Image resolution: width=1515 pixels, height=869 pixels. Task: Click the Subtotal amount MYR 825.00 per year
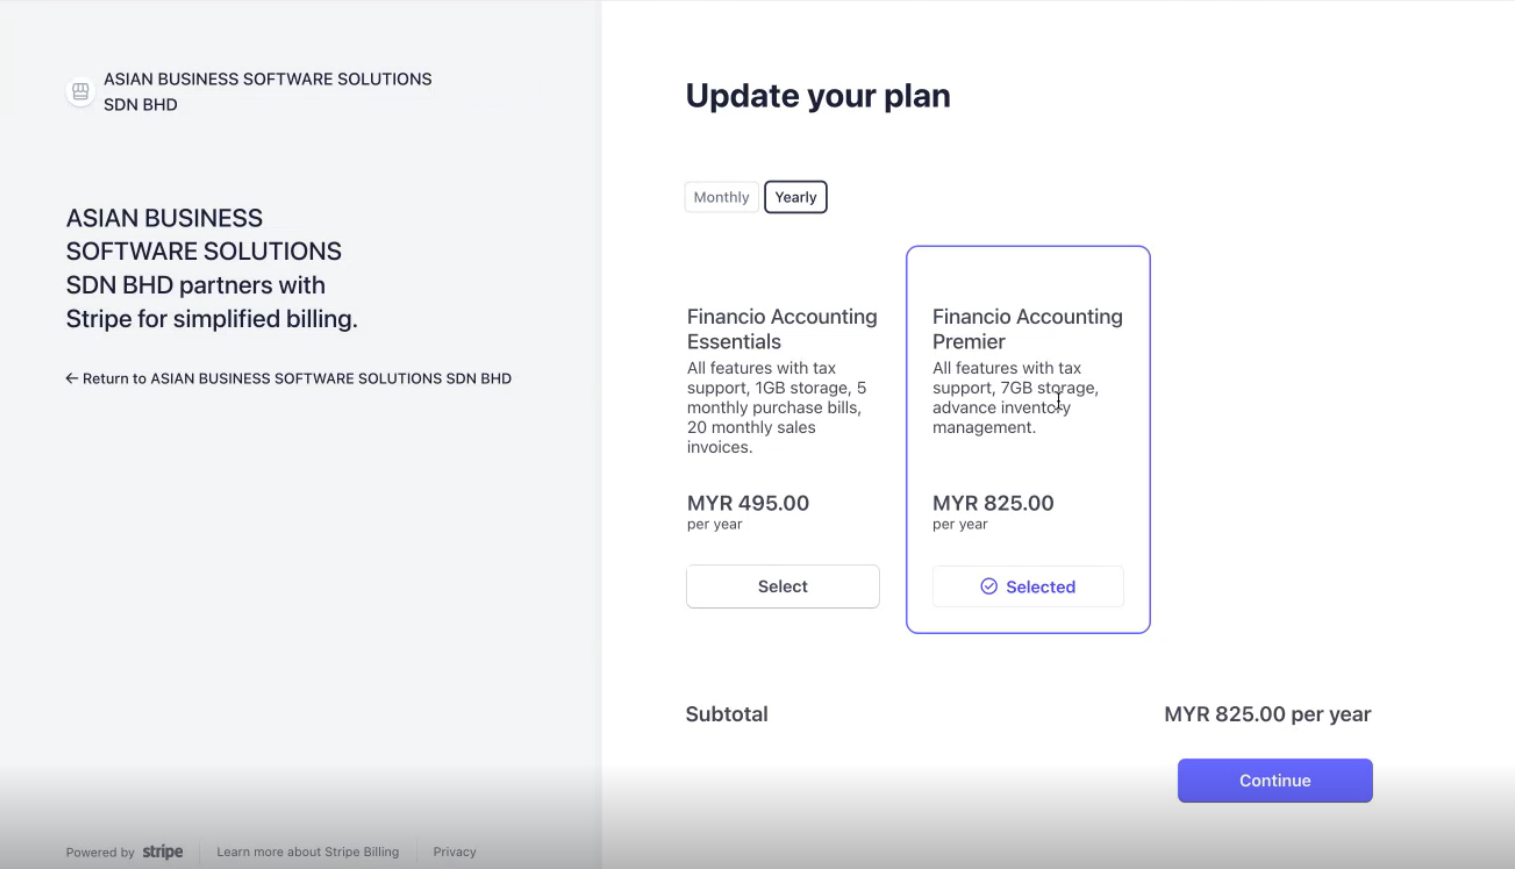(1268, 714)
